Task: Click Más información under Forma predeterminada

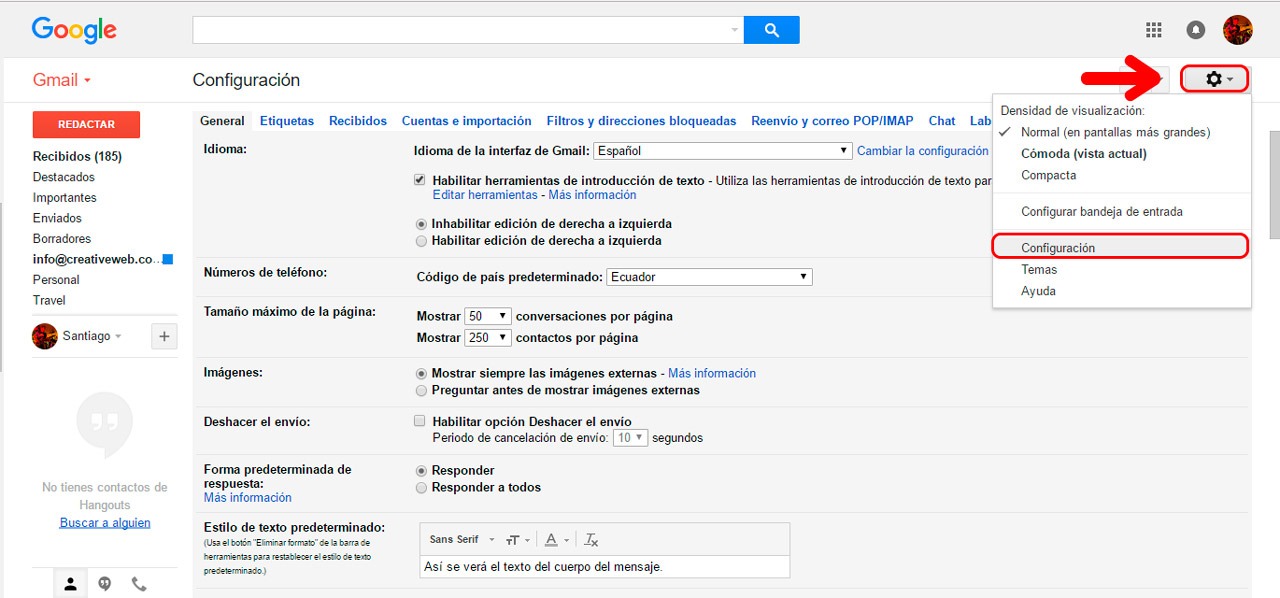Action: pos(248,498)
